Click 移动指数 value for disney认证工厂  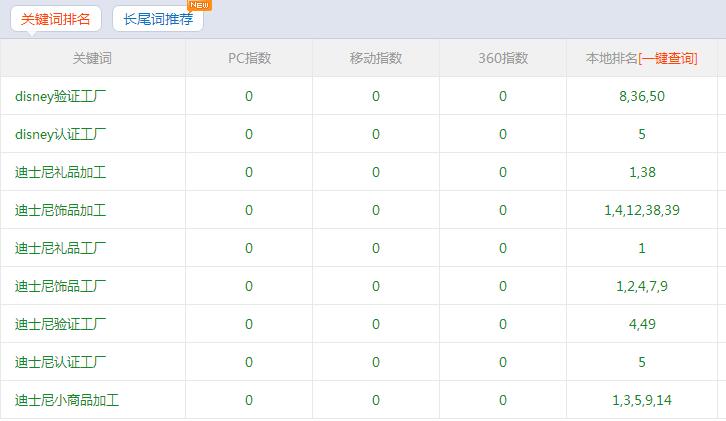pos(376,134)
